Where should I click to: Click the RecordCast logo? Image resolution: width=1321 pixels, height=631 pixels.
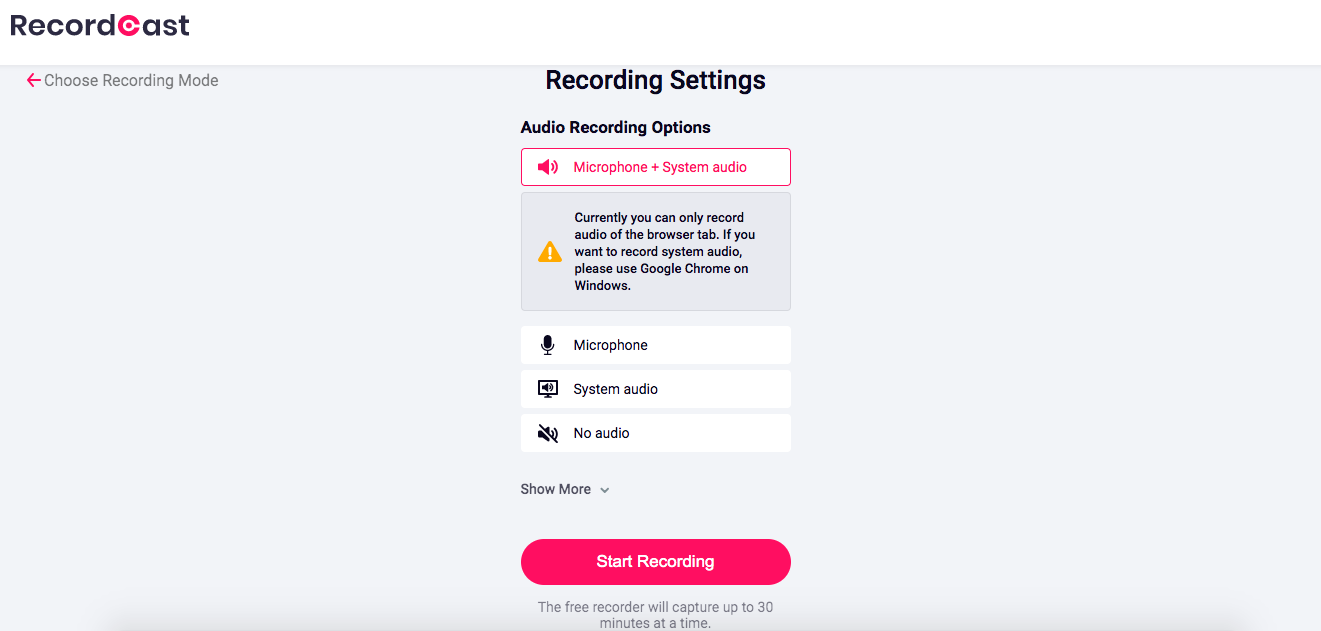point(100,26)
